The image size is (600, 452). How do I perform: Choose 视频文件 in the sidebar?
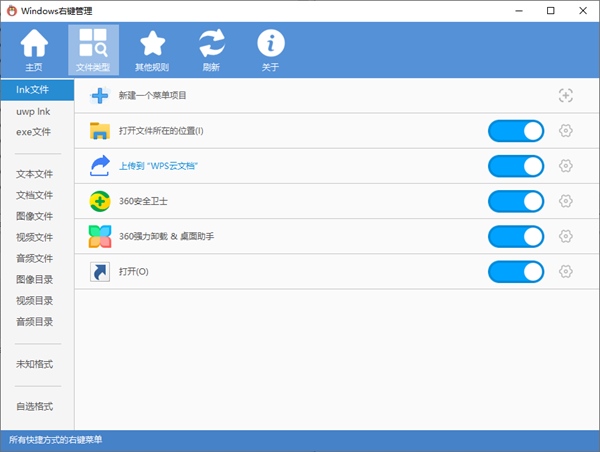(34, 237)
